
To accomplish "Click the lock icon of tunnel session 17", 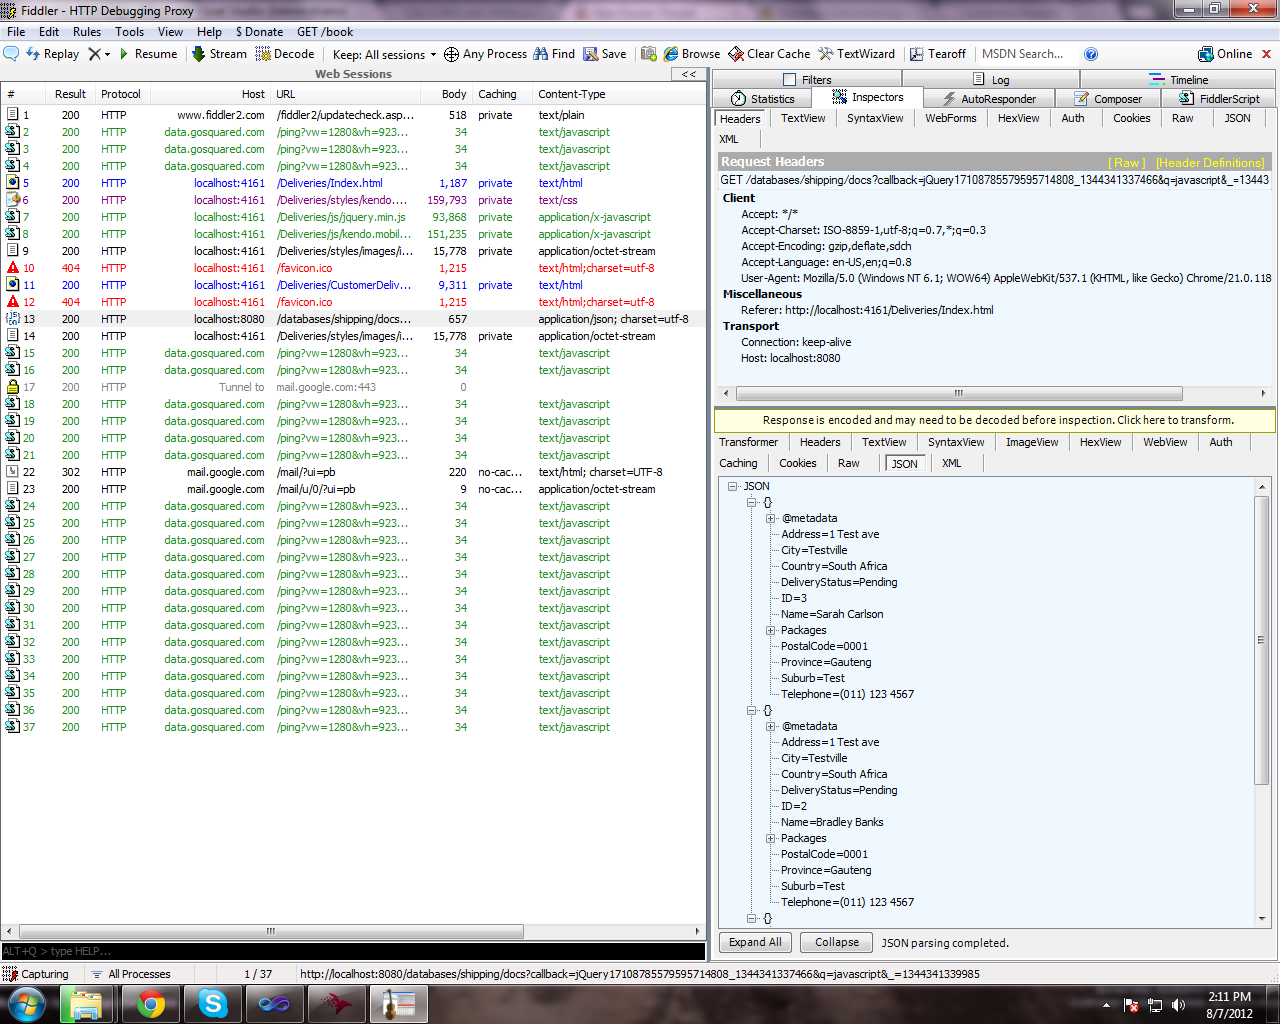I will pyautogui.click(x=13, y=387).
